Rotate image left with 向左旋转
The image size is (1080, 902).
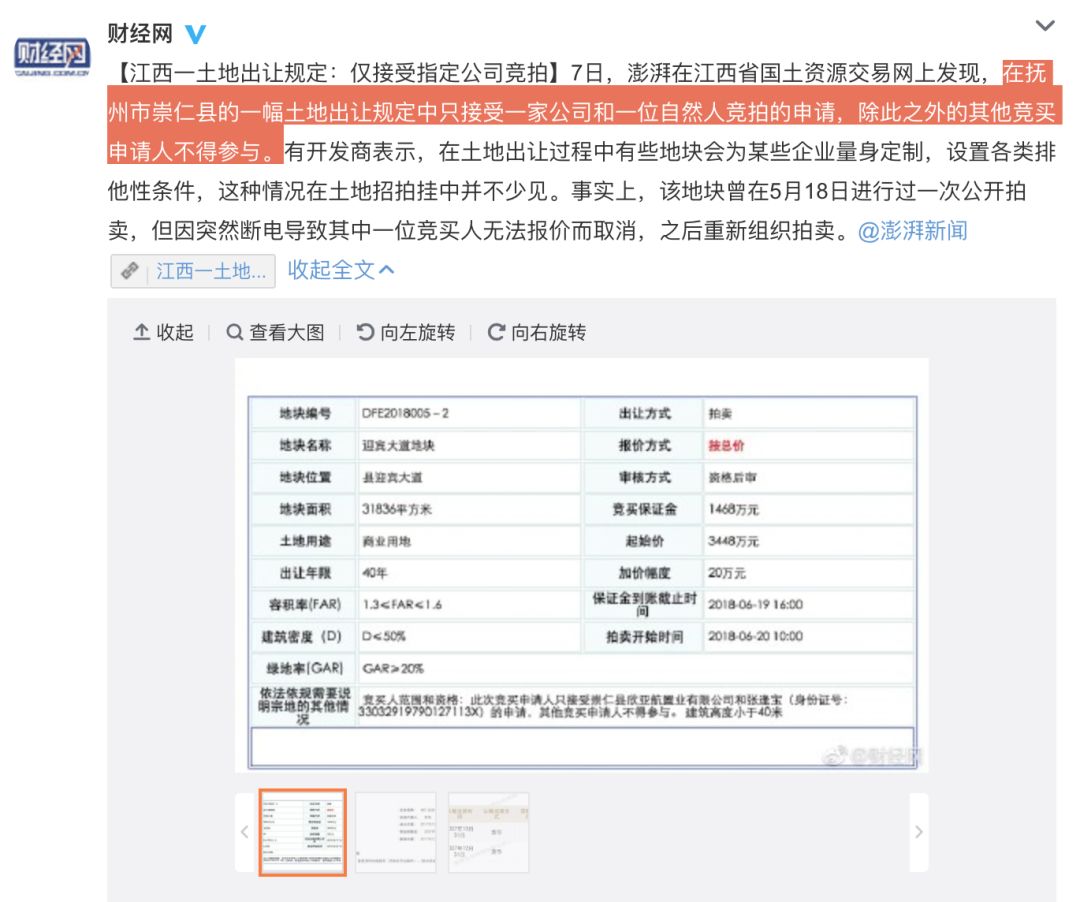417,333
